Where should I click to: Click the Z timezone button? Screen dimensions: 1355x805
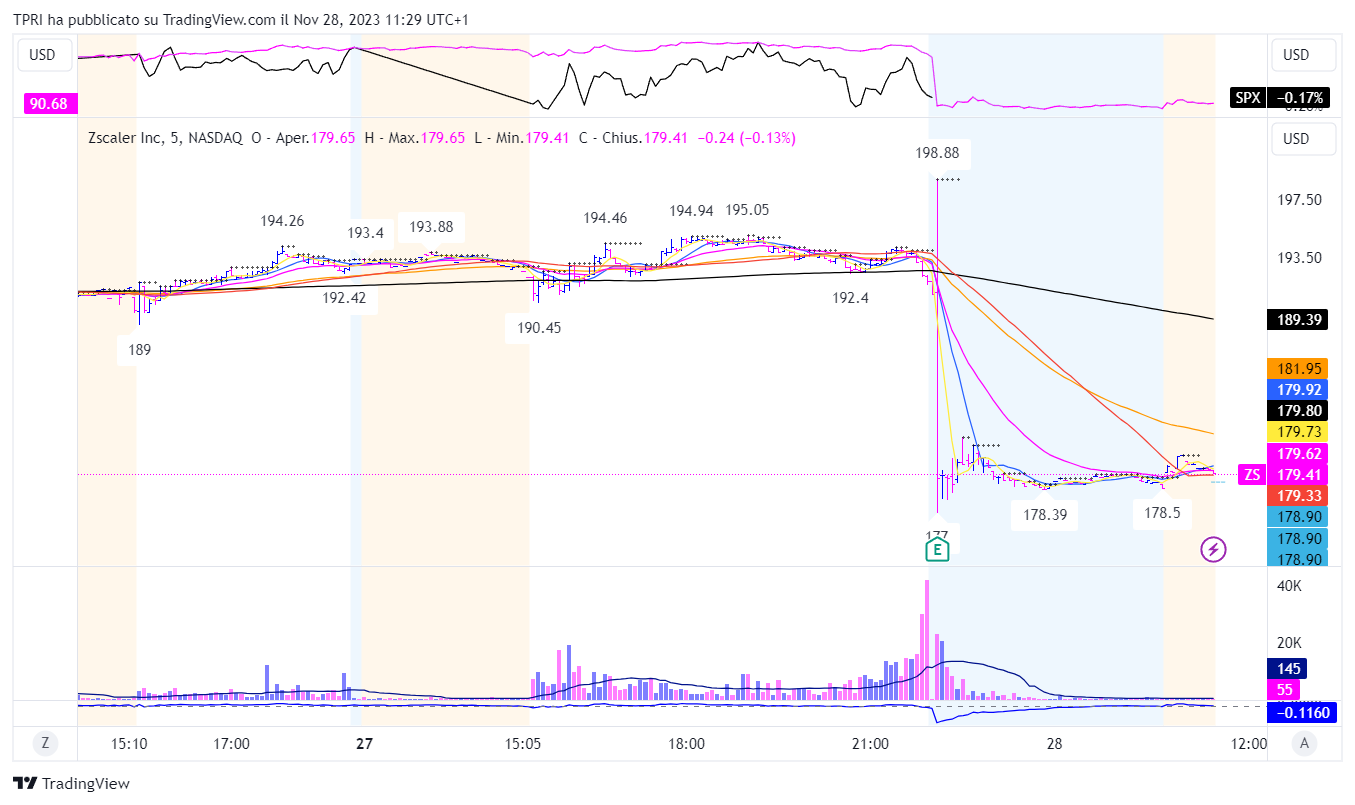(x=44, y=743)
